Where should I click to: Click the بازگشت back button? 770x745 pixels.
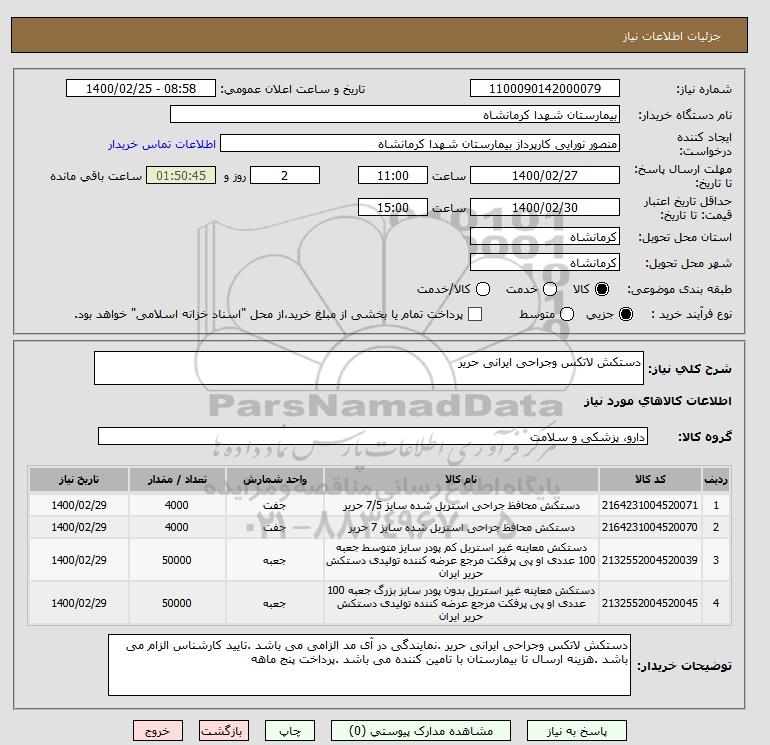click(x=224, y=731)
